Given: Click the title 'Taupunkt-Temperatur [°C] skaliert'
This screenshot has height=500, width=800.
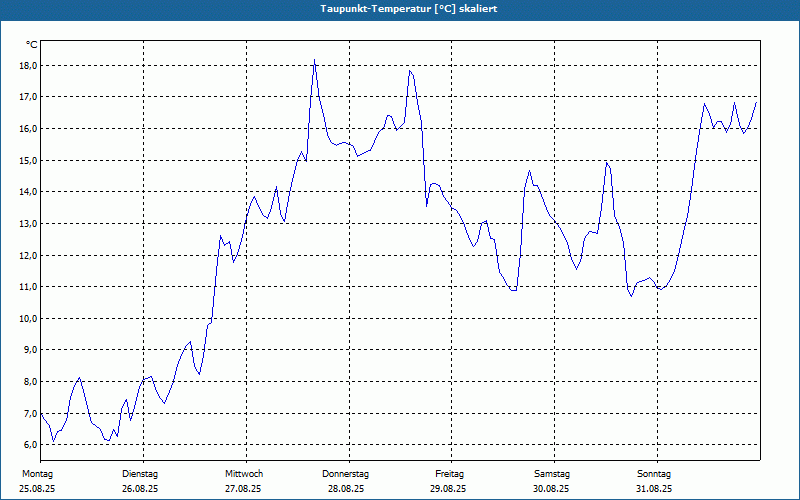Looking at the screenshot, I should pos(409,9).
